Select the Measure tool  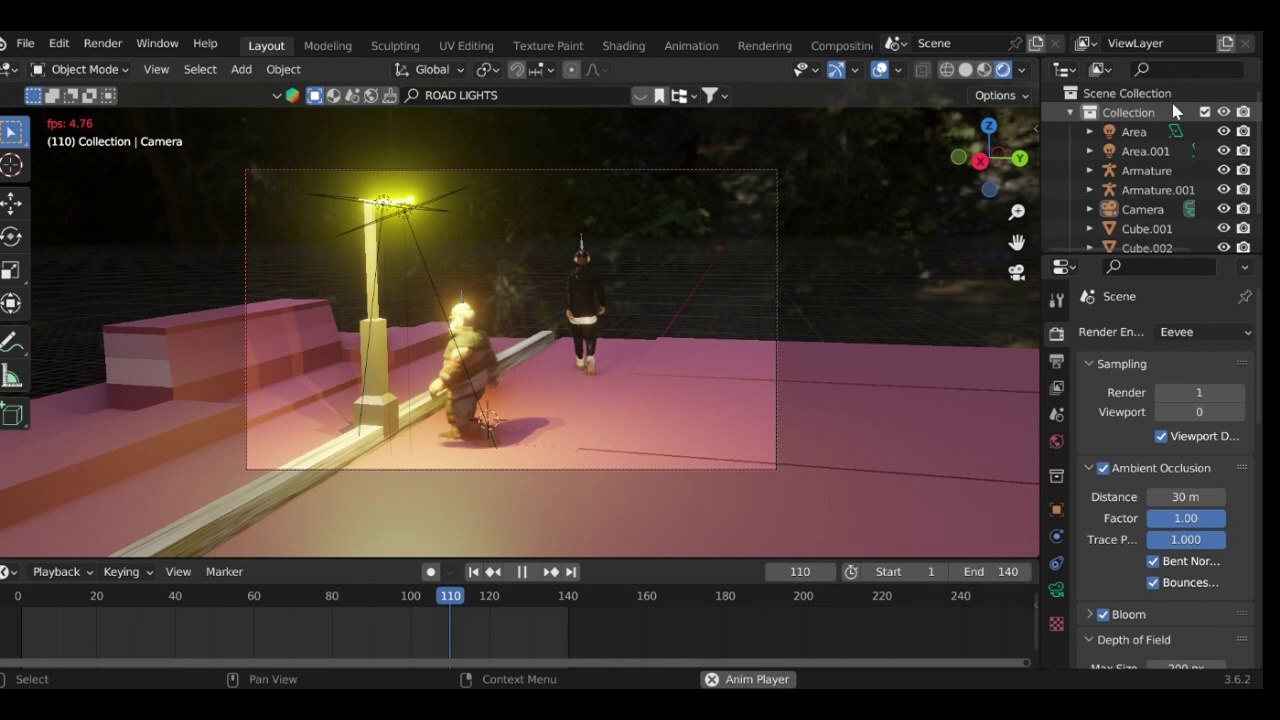tap(12, 376)
